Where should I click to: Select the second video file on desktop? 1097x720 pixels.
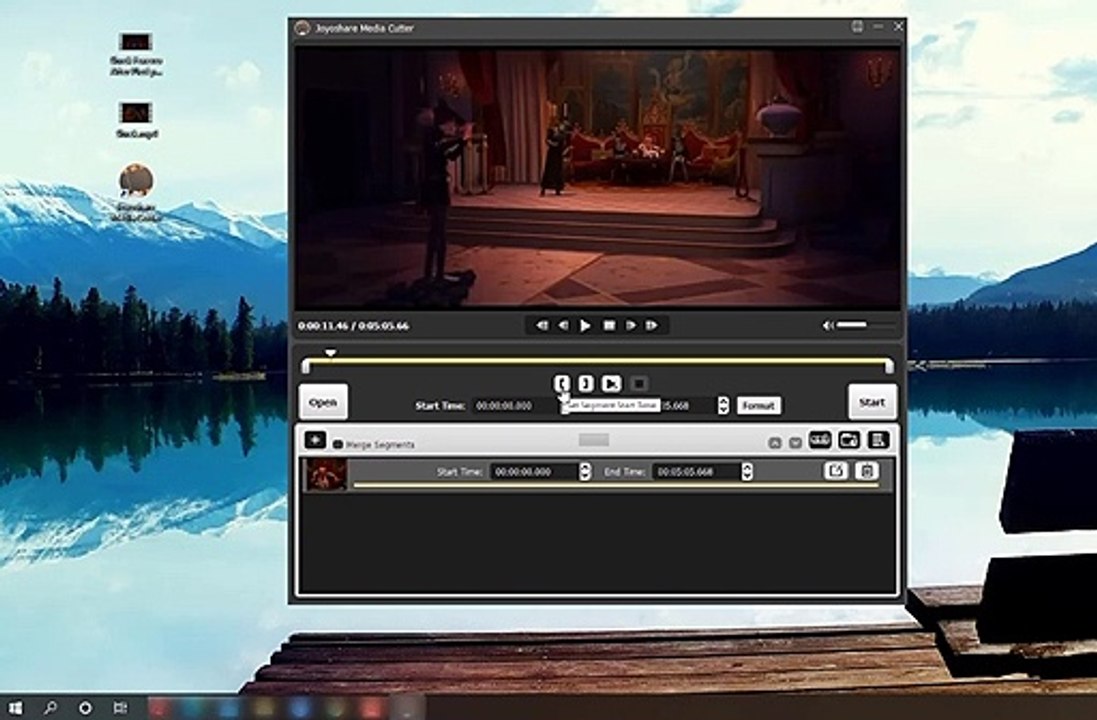click(x=136, y=120)
